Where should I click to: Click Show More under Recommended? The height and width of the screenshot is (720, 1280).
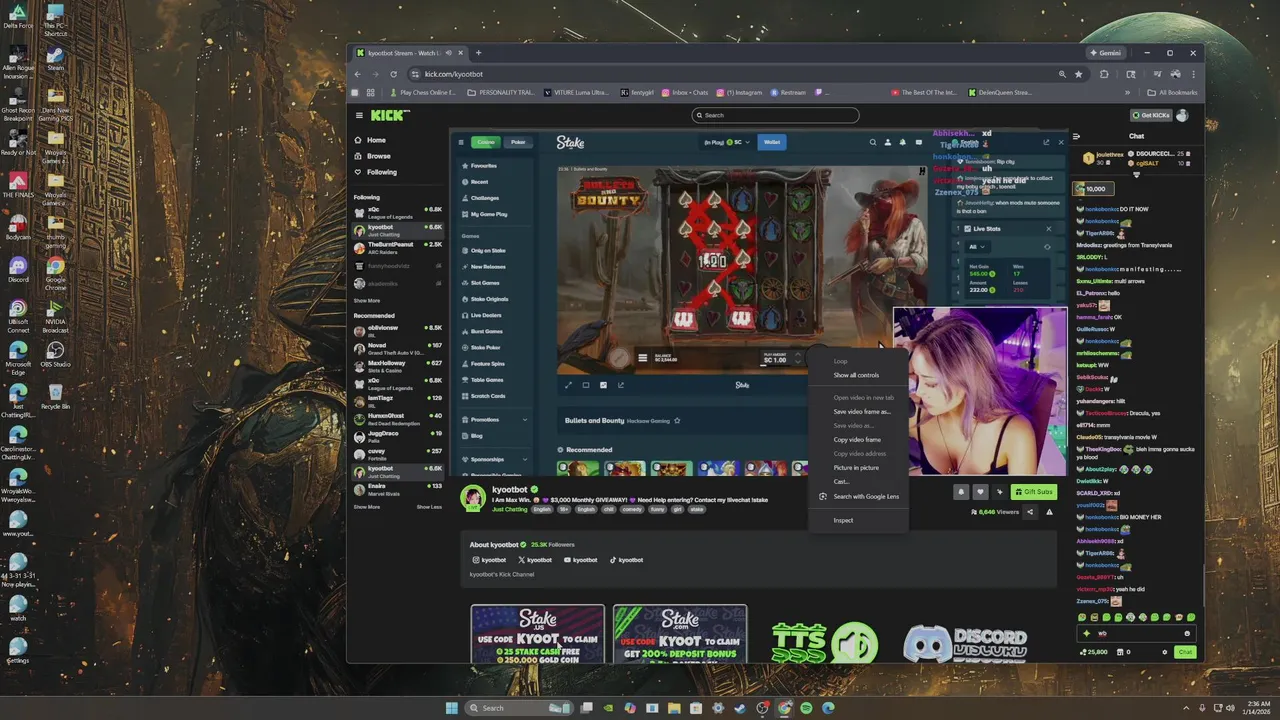click(367, 507)
